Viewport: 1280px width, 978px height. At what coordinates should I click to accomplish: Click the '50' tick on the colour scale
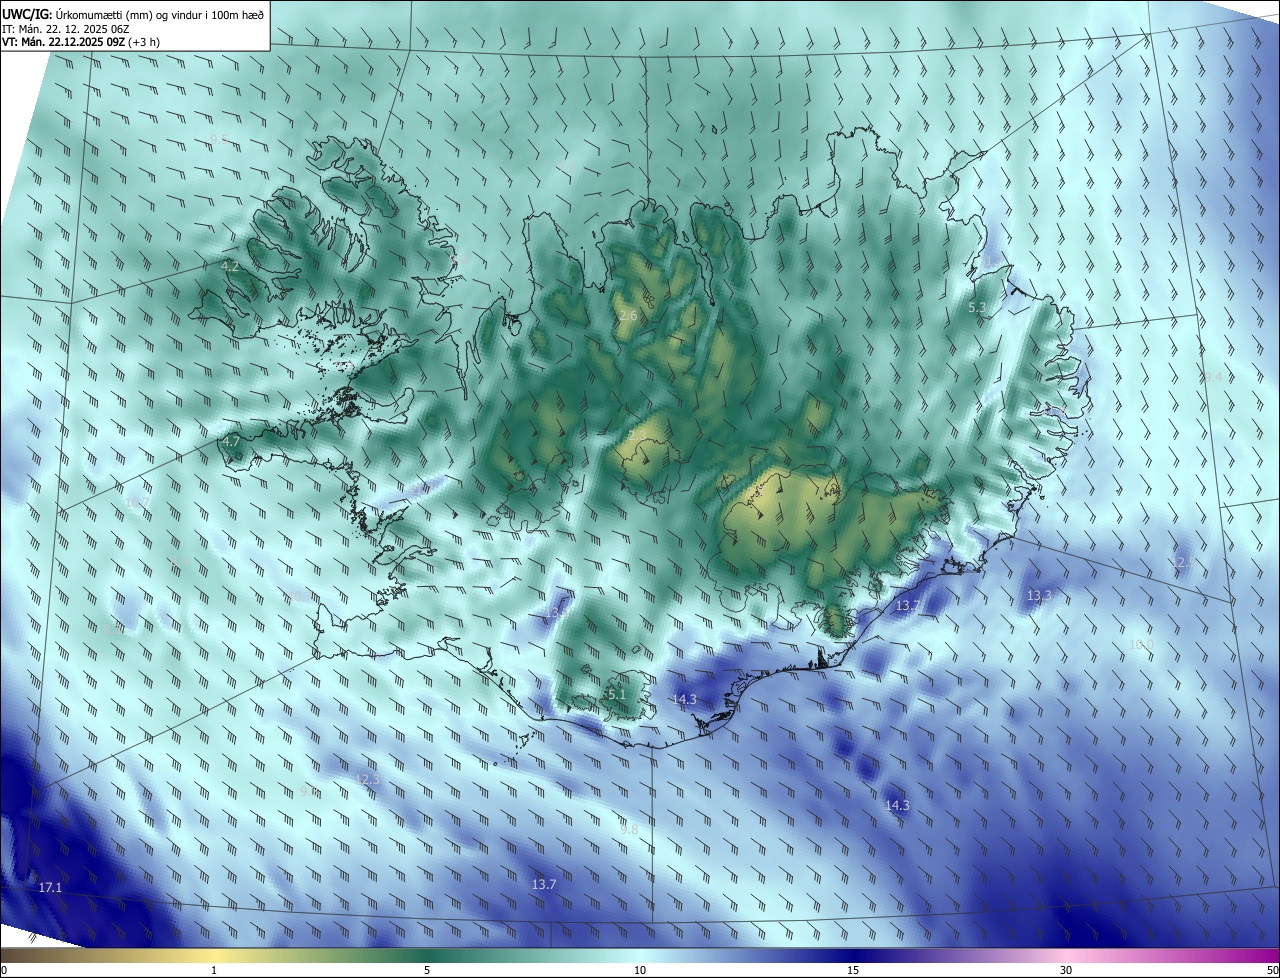point(1272,970)
